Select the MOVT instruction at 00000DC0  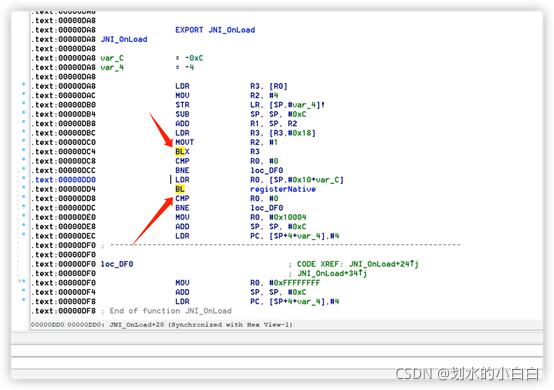184,142
